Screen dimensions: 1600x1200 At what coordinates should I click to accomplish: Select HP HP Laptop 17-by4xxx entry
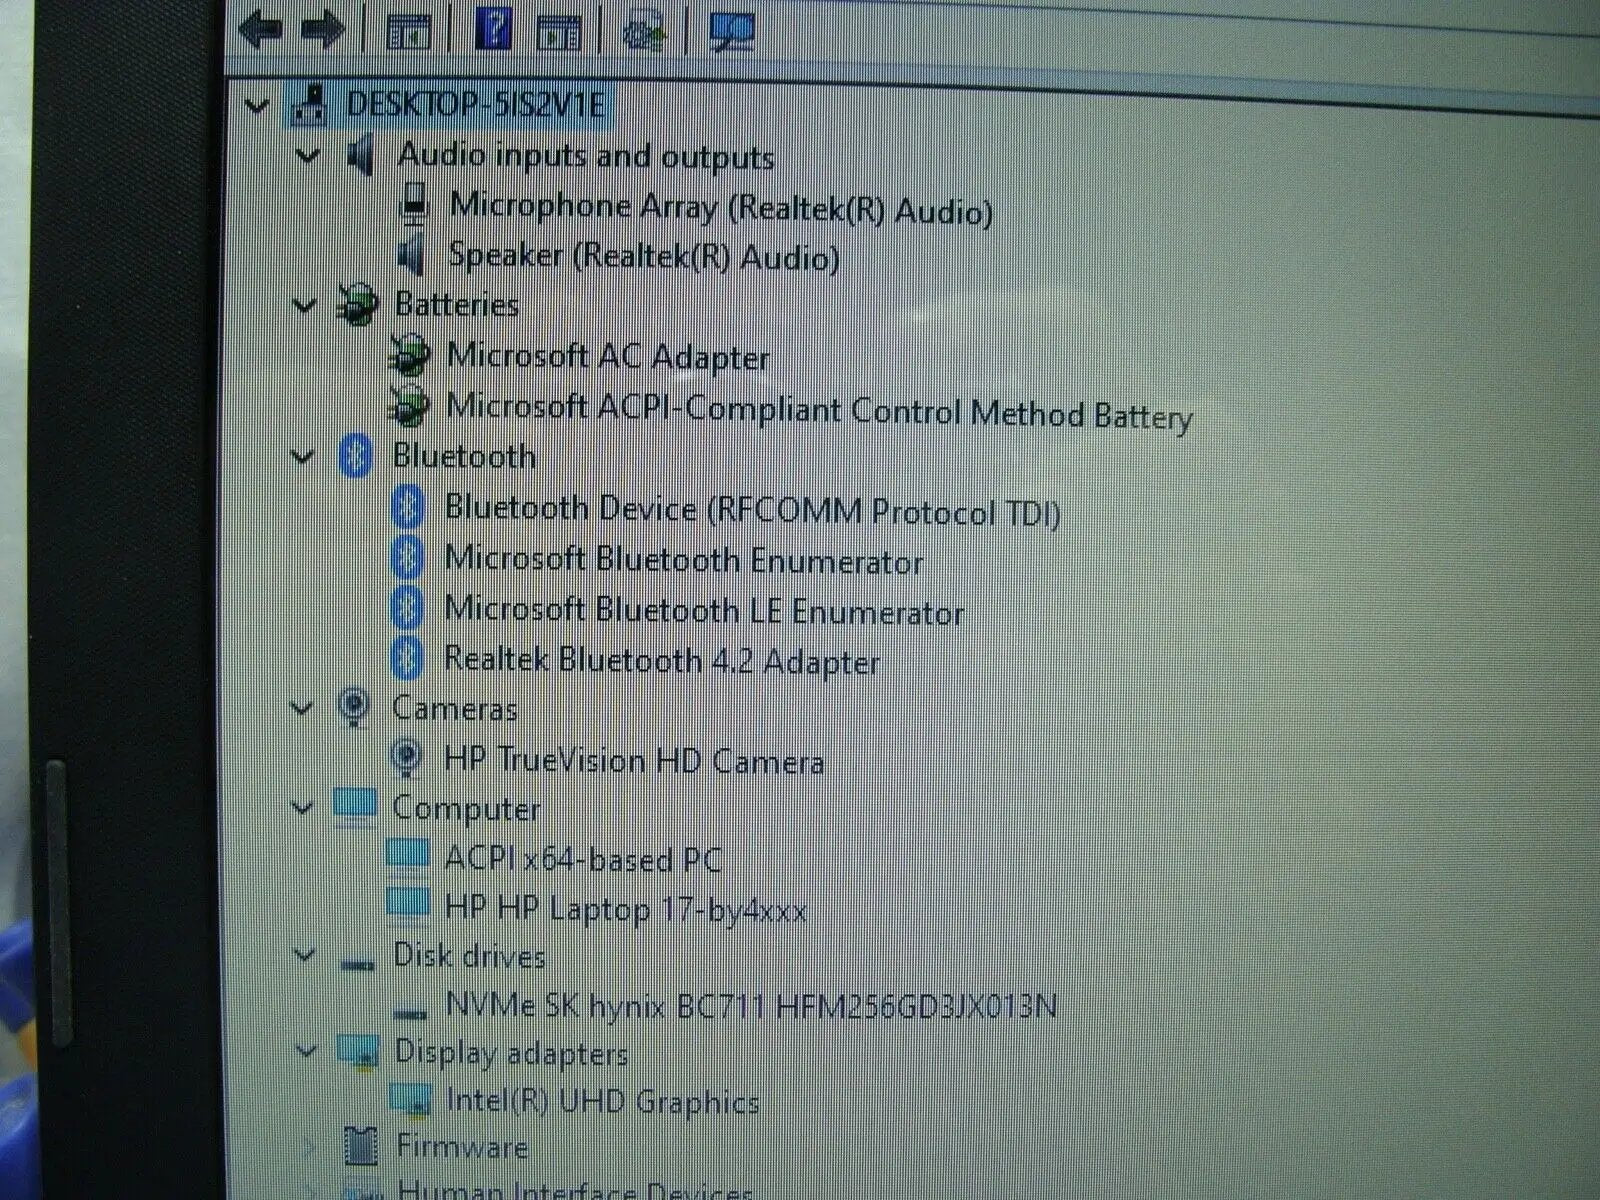pos(625,908)
